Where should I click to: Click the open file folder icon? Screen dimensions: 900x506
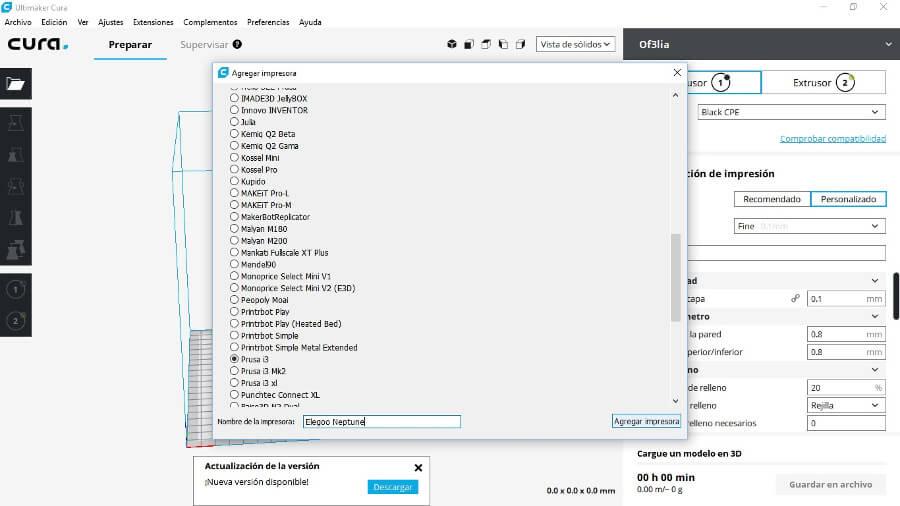tap(15, 84)
